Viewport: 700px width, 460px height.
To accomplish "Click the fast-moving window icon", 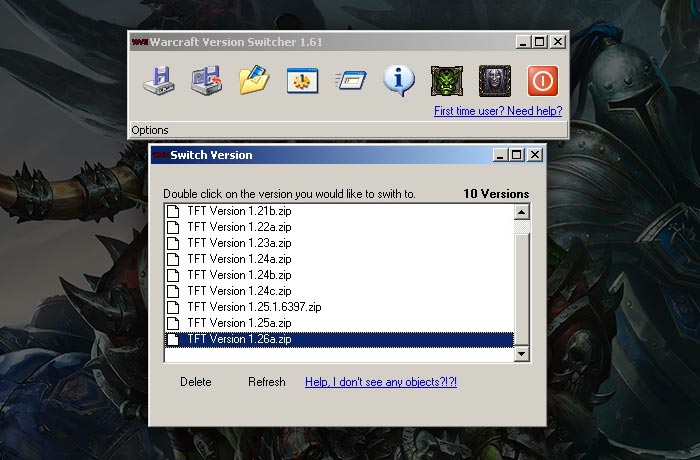I will tap(350, 80).
